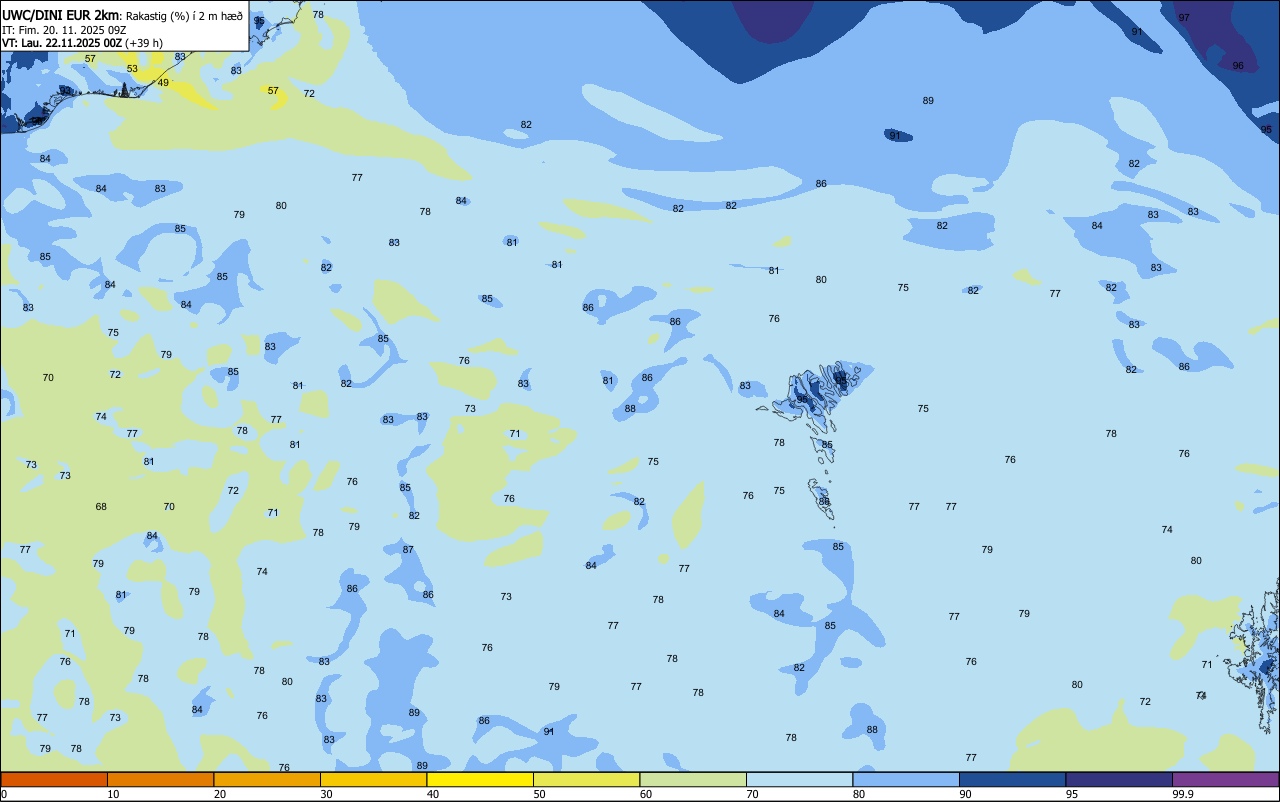Click the '68' humidity value on the map
This screenshot has width=1280, height=802.
coord(101,507)
